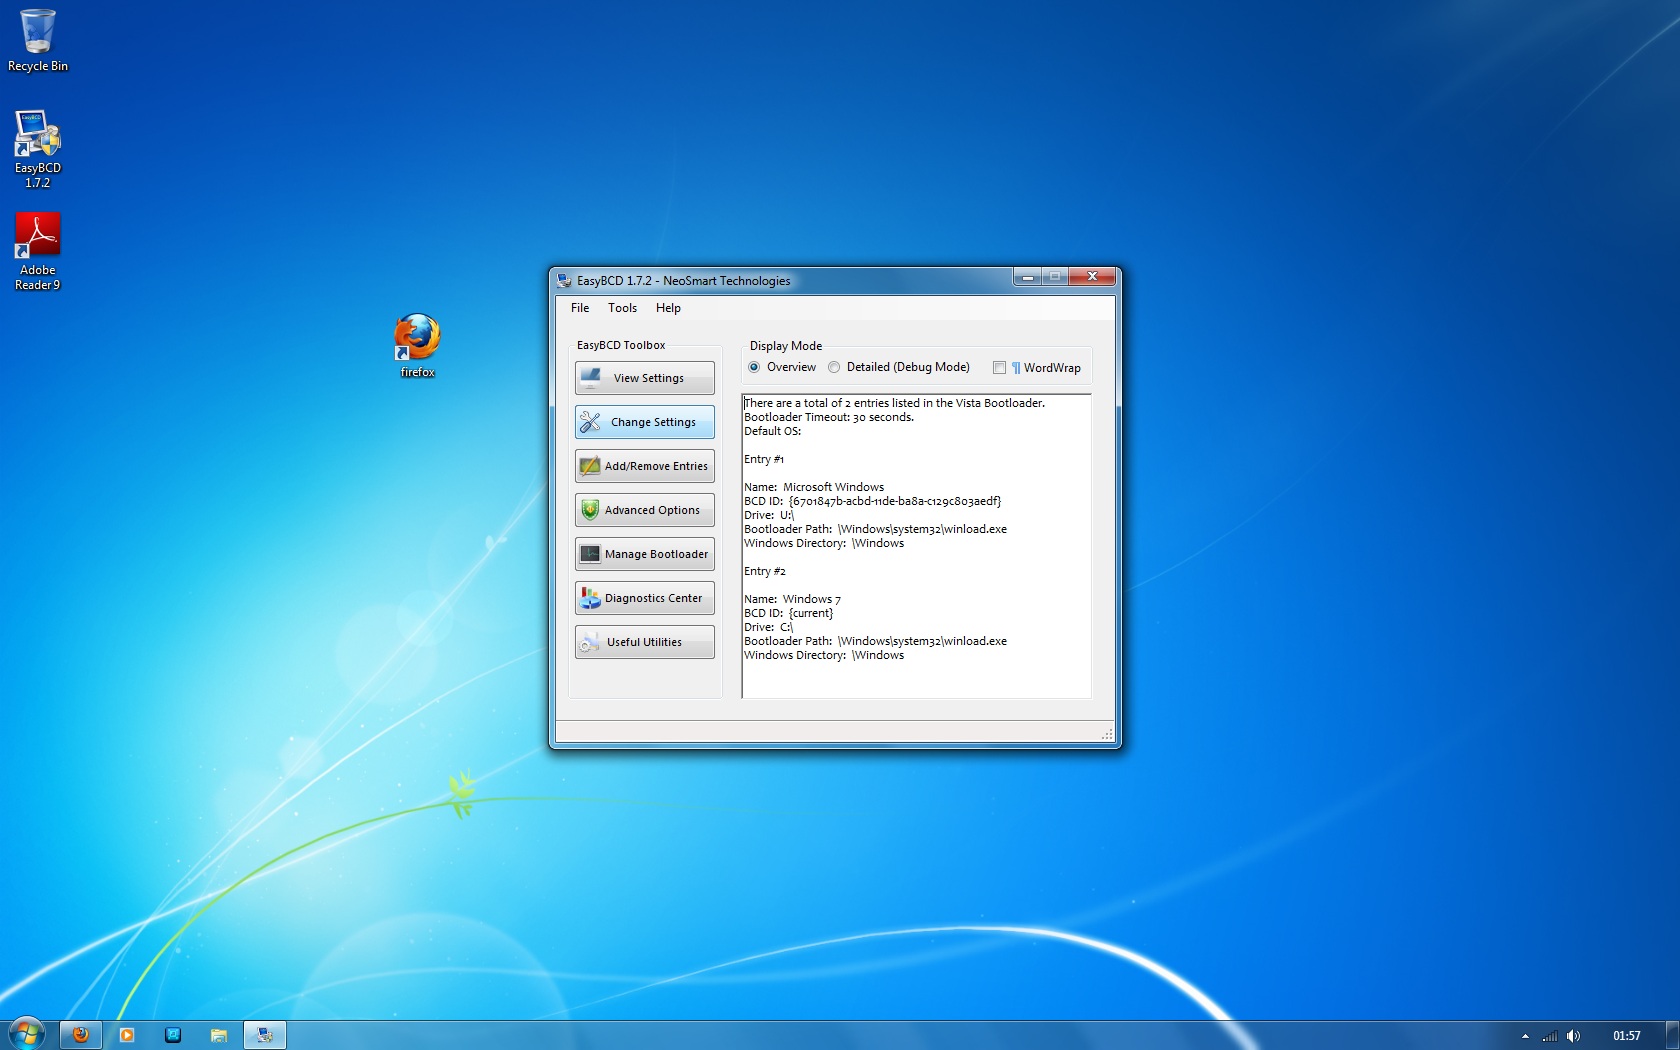Open the volume control tray icon
This screenshot has width=1680, height=1050.
click(x=1574, y=1036)
